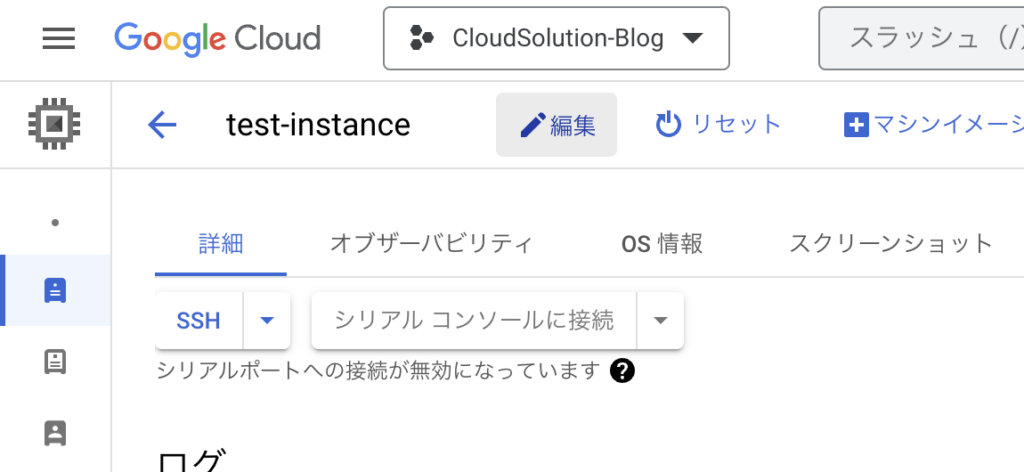Click the 編集 pencil button

[x=556, y=125]
